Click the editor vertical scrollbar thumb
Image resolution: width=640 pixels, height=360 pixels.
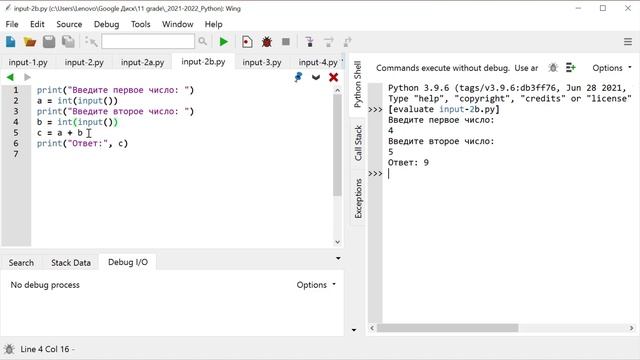click(337, 145)
